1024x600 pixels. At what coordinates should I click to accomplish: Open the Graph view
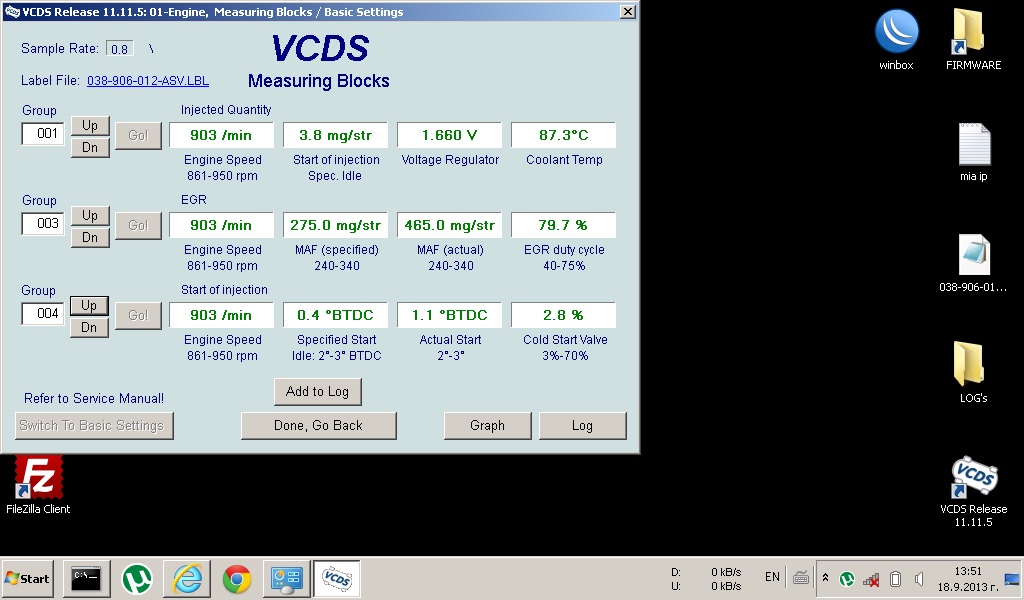pos(487,425)
